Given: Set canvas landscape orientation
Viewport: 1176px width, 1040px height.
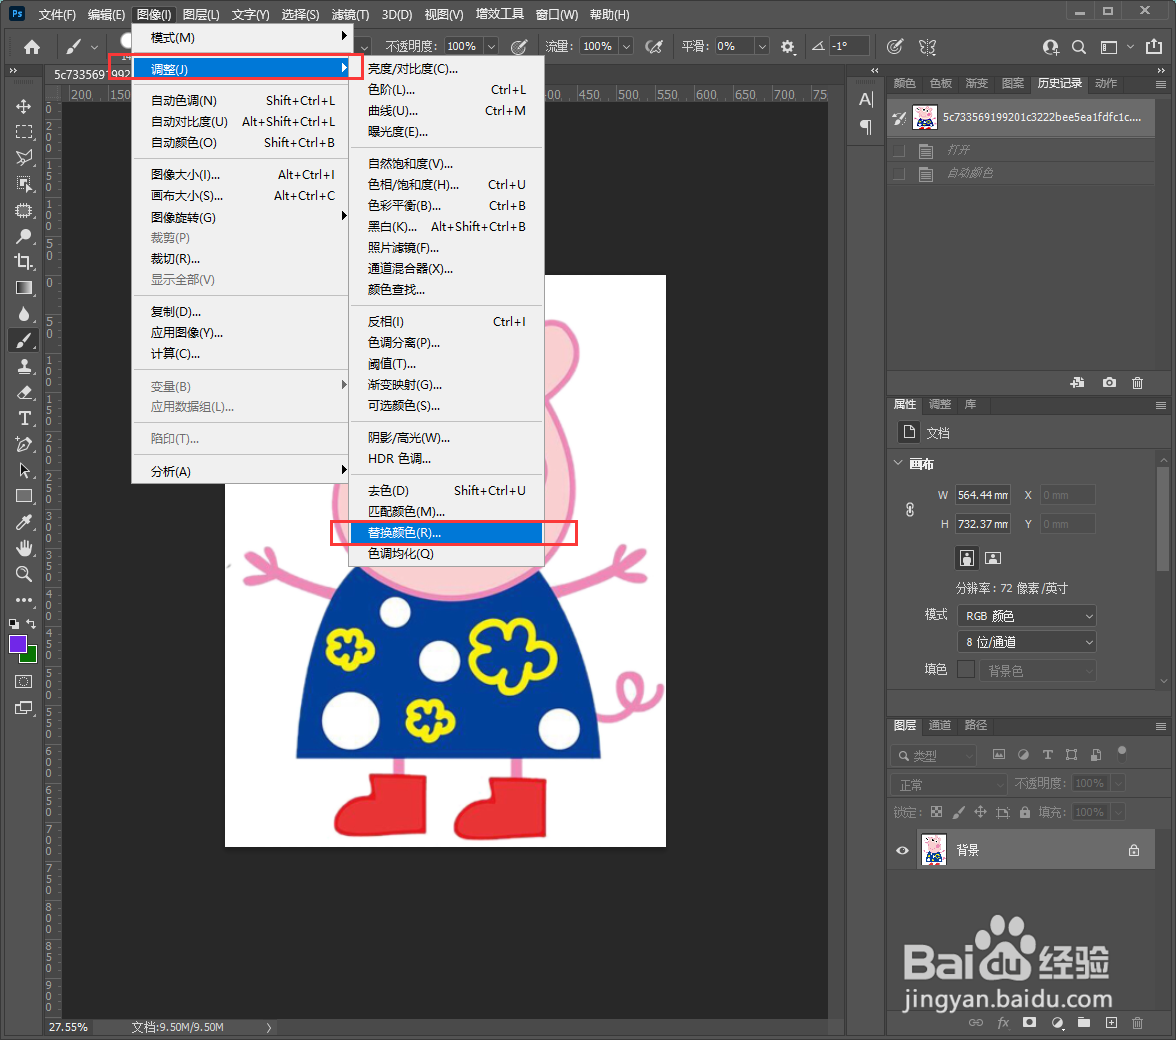Looking at the screenshot, I should 993,558.
